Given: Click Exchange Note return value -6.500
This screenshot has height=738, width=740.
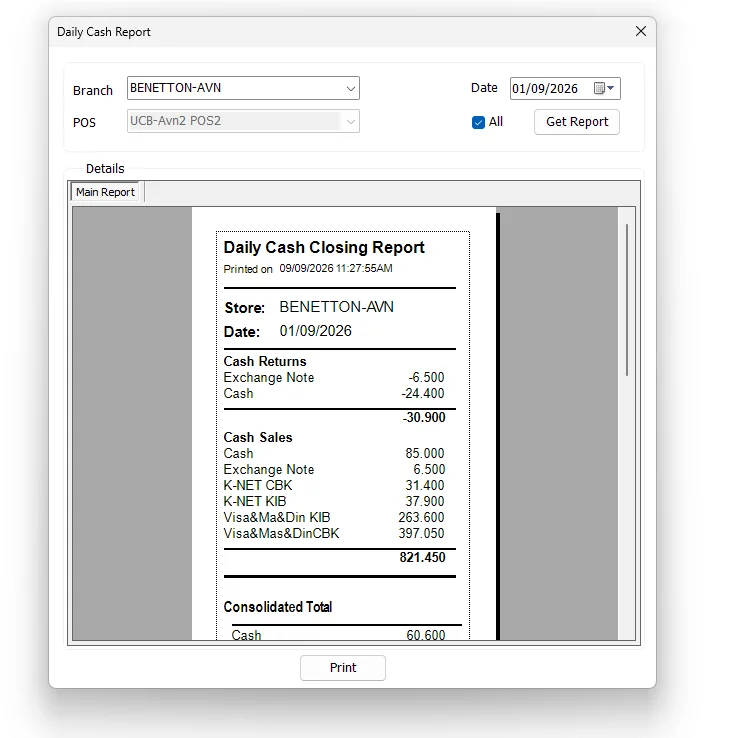Looking at the screenshot, I should pos(426,377).
